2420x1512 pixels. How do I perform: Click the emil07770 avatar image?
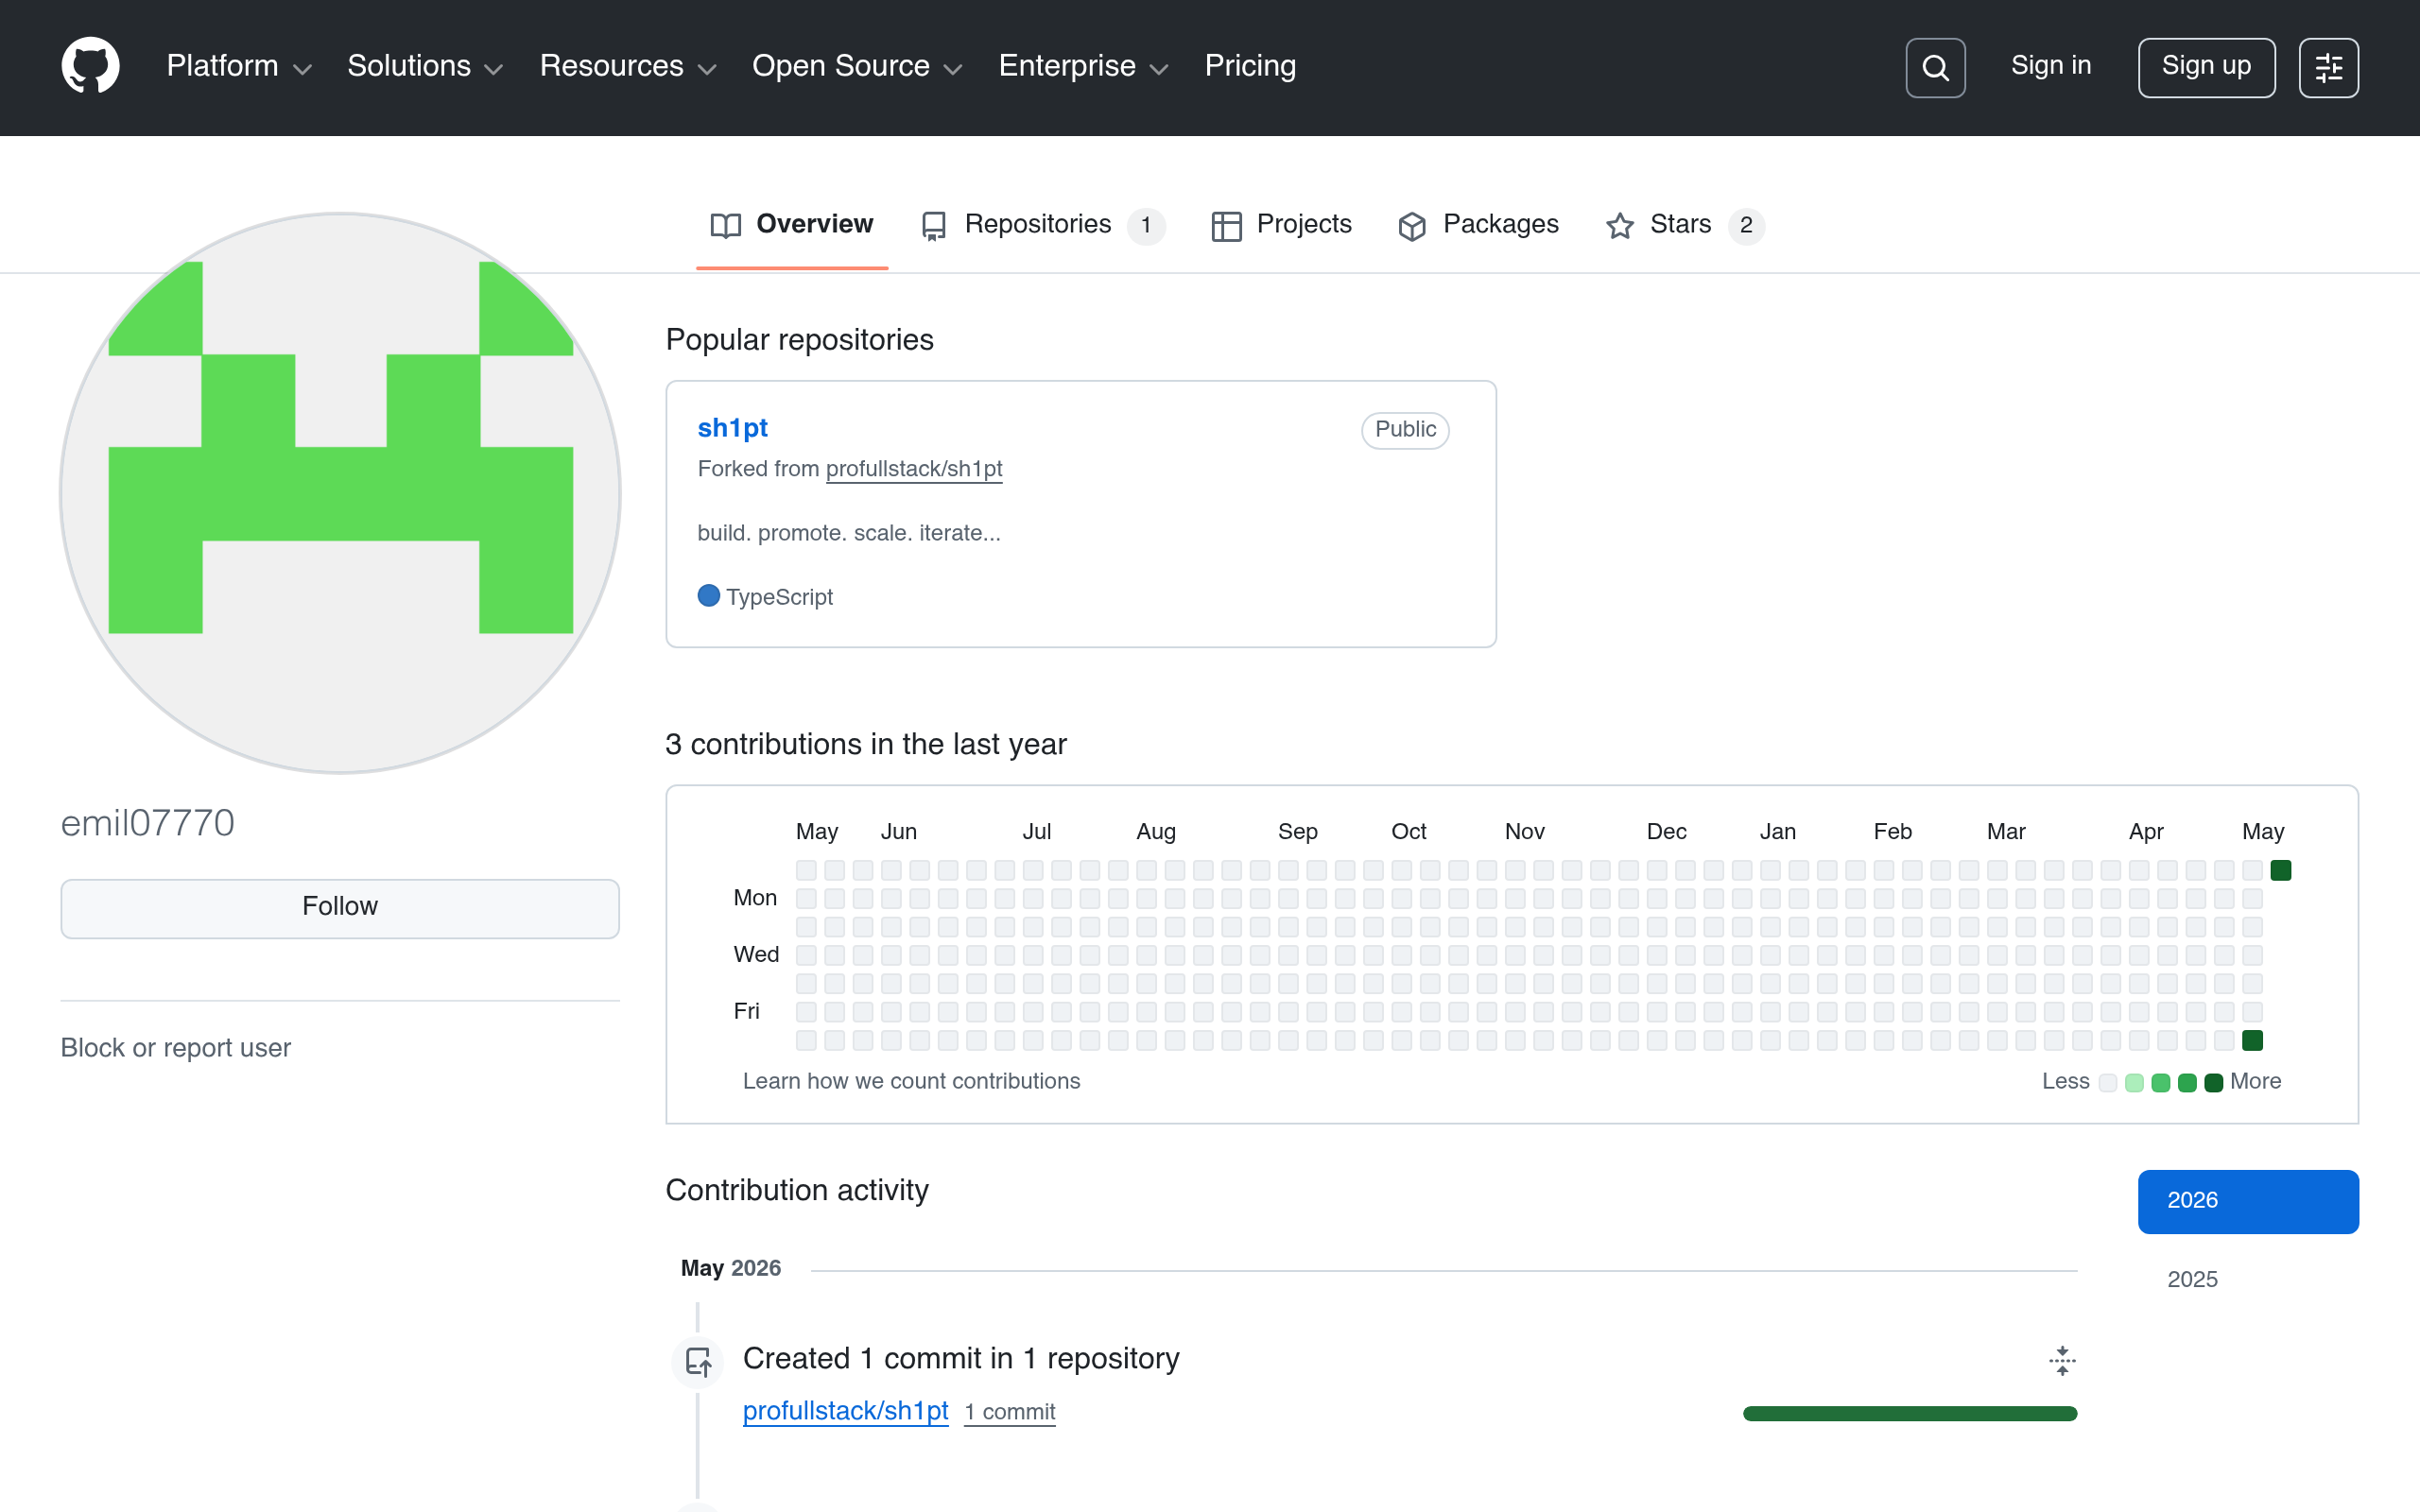coord(340,493)
